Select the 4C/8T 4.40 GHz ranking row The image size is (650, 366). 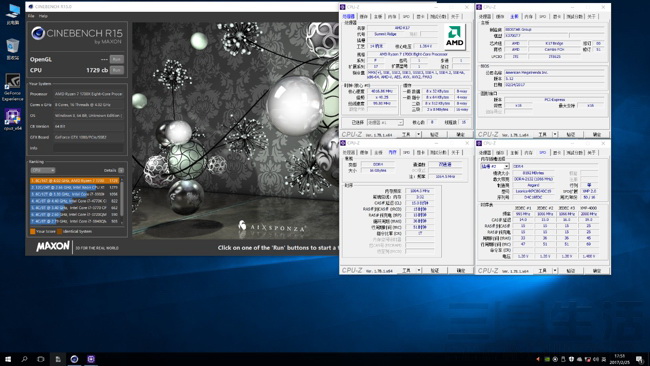(x=75, y=201)
